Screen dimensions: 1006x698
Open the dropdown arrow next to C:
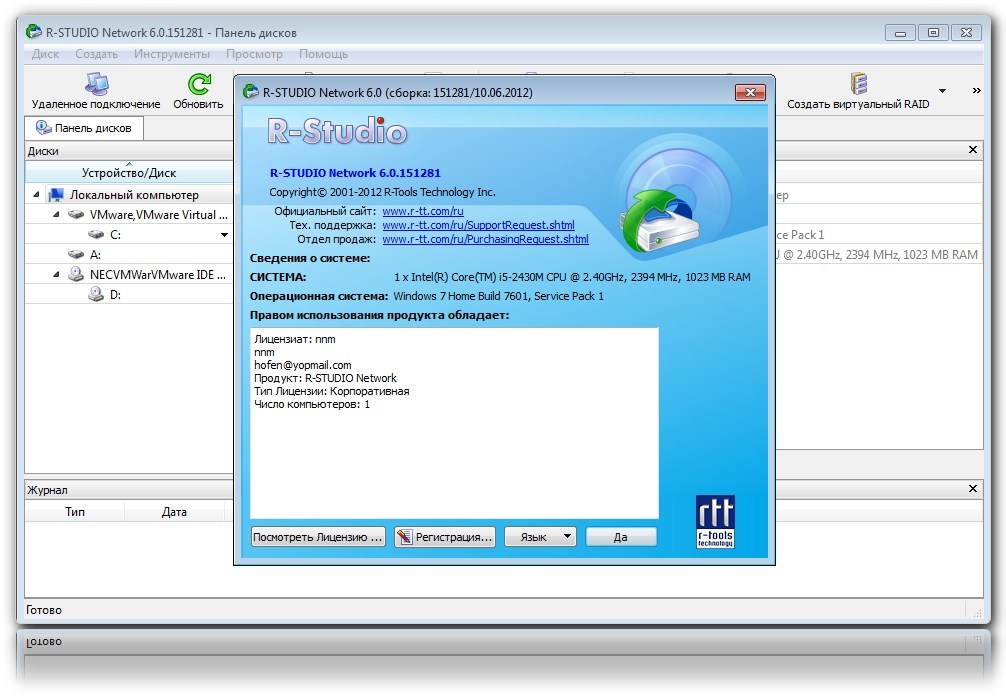coord(225,235)
